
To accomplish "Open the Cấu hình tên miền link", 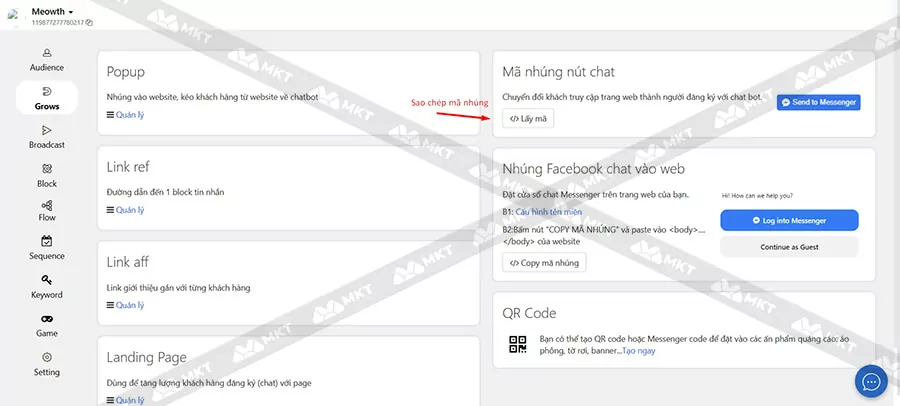I will [548, 212].
